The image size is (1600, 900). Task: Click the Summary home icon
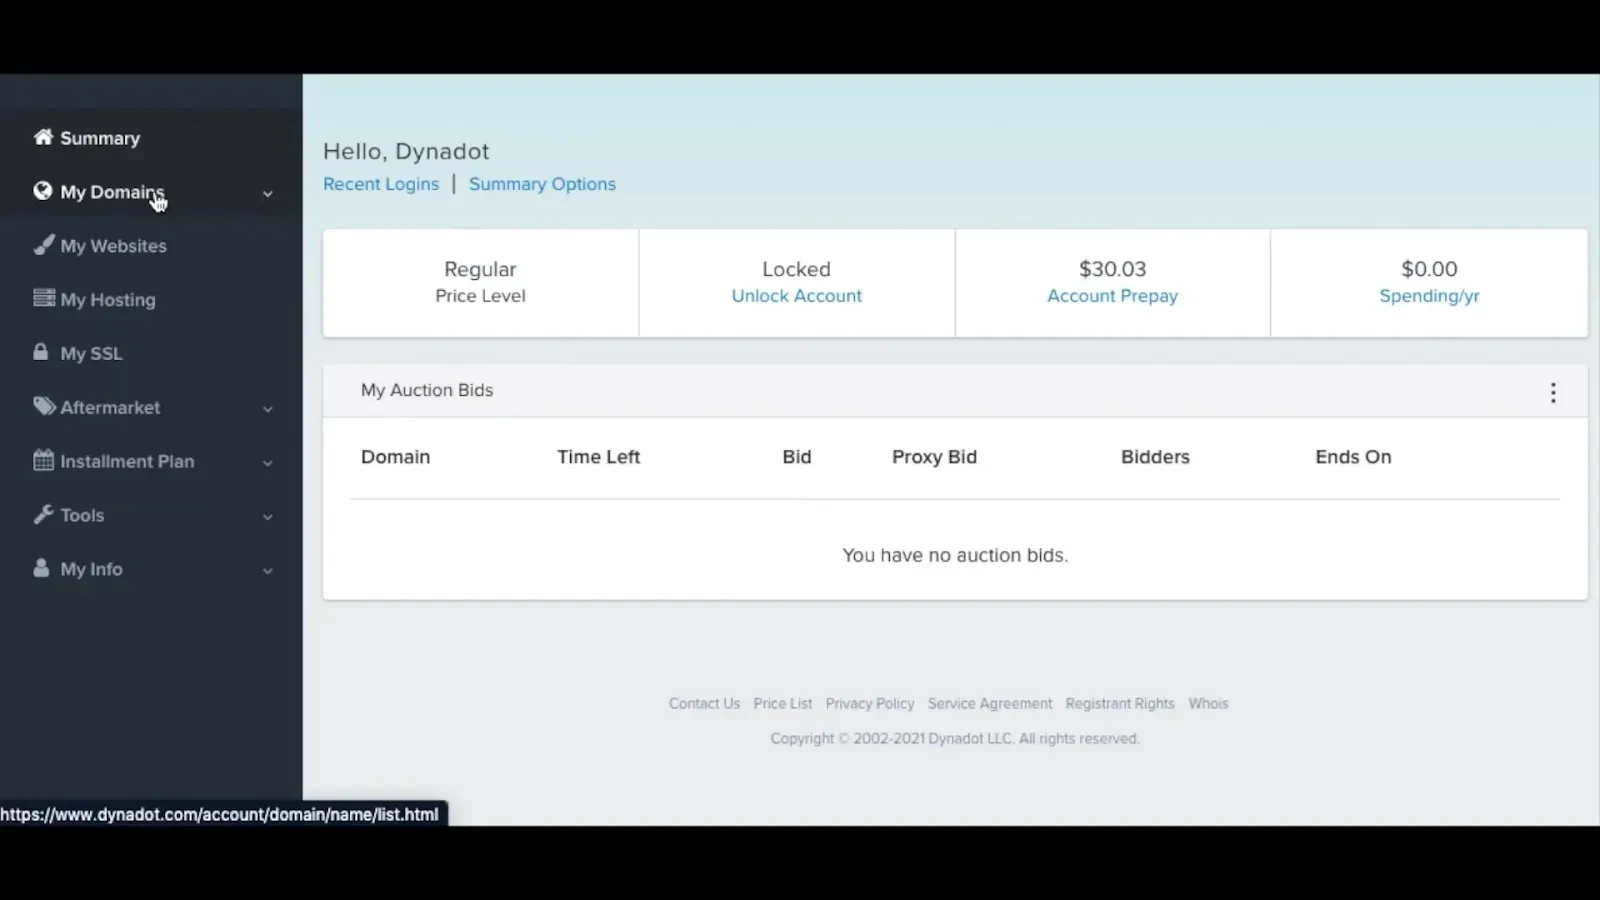43,137
